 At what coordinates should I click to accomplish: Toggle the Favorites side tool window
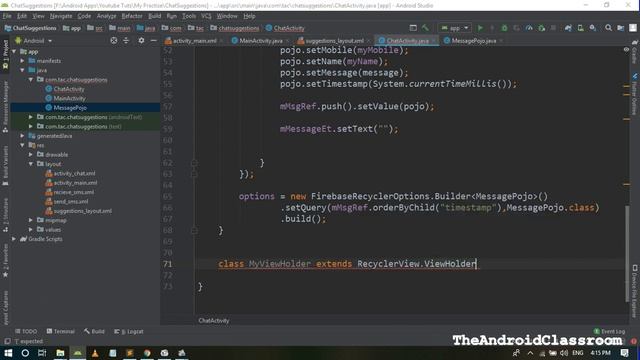(5, 261)
